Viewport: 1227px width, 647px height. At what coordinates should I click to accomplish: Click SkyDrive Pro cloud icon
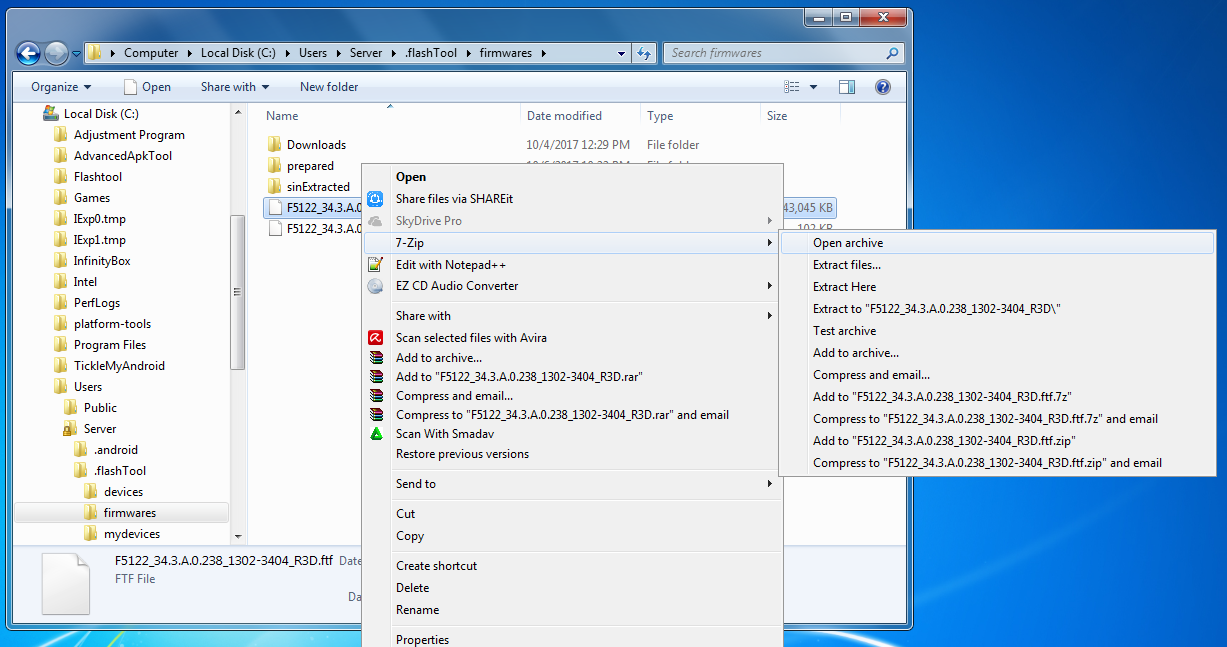click(x=375, y=221)
